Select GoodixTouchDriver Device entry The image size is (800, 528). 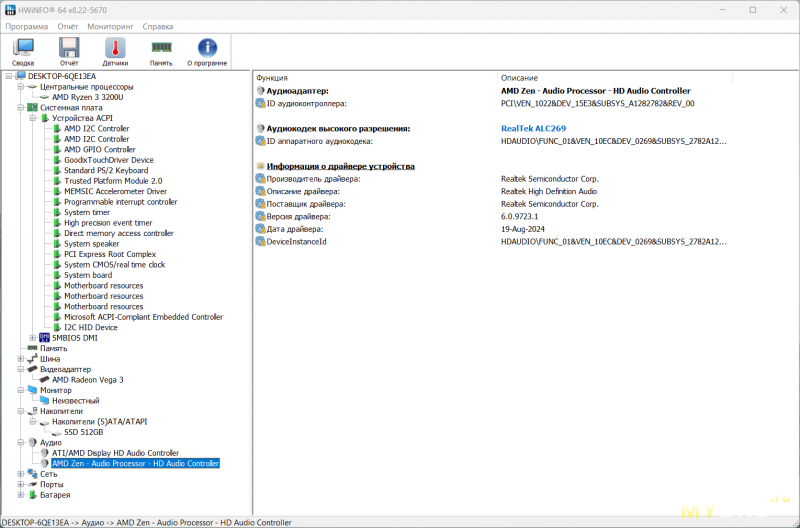coord(109,160)
